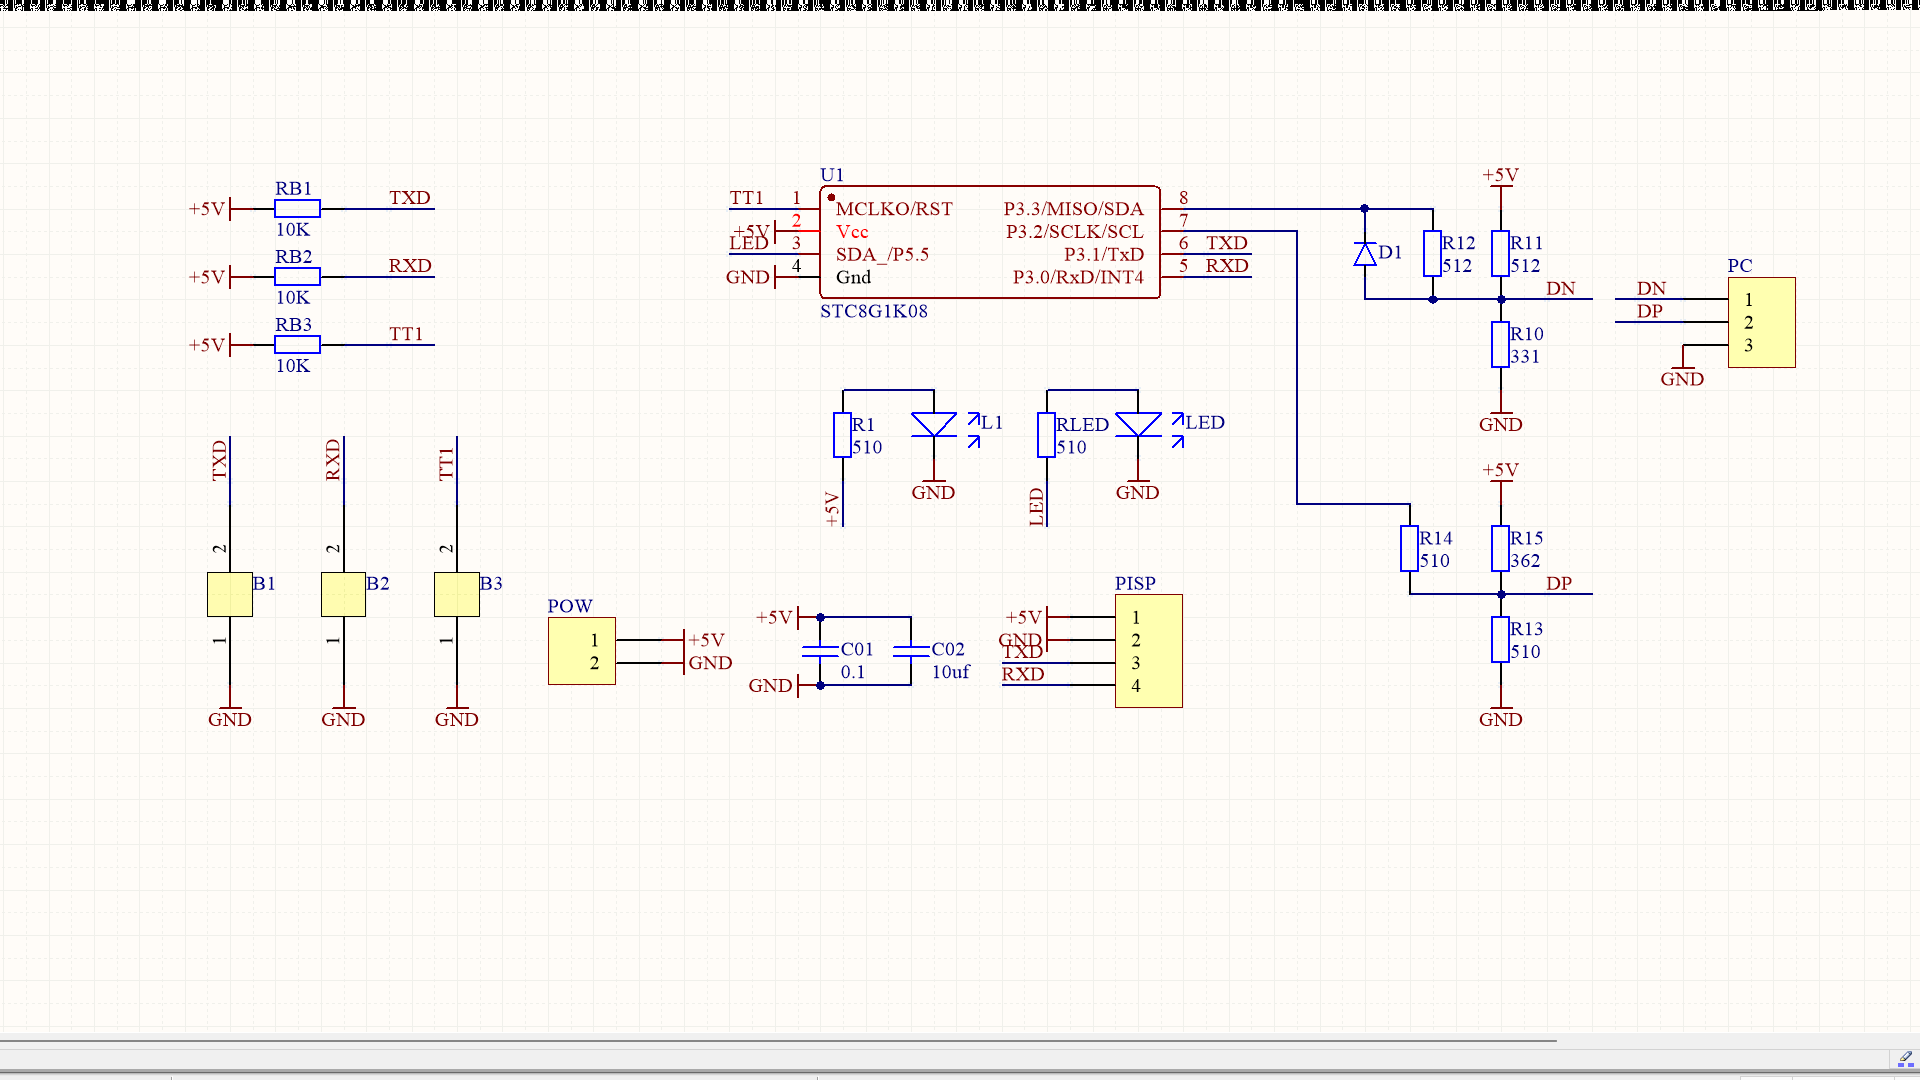
Task: Click the LED diode next to RLED
Action: [1138, 425]
